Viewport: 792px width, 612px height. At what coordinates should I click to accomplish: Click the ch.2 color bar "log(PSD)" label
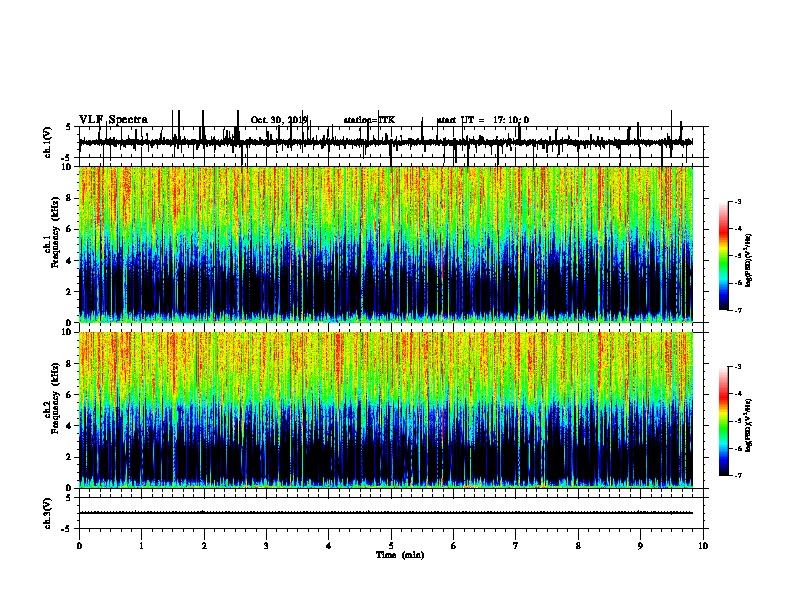click(x=748, y=426)
